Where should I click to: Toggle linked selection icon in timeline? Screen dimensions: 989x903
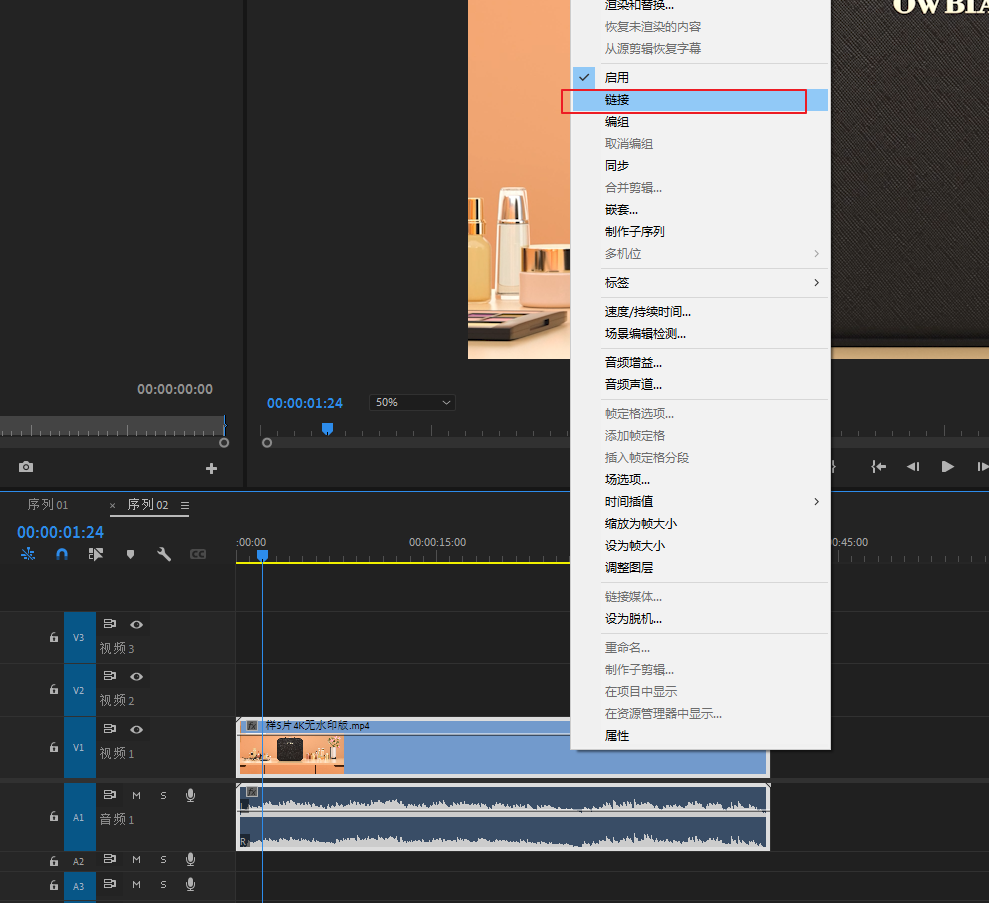[x=96, y=554]
